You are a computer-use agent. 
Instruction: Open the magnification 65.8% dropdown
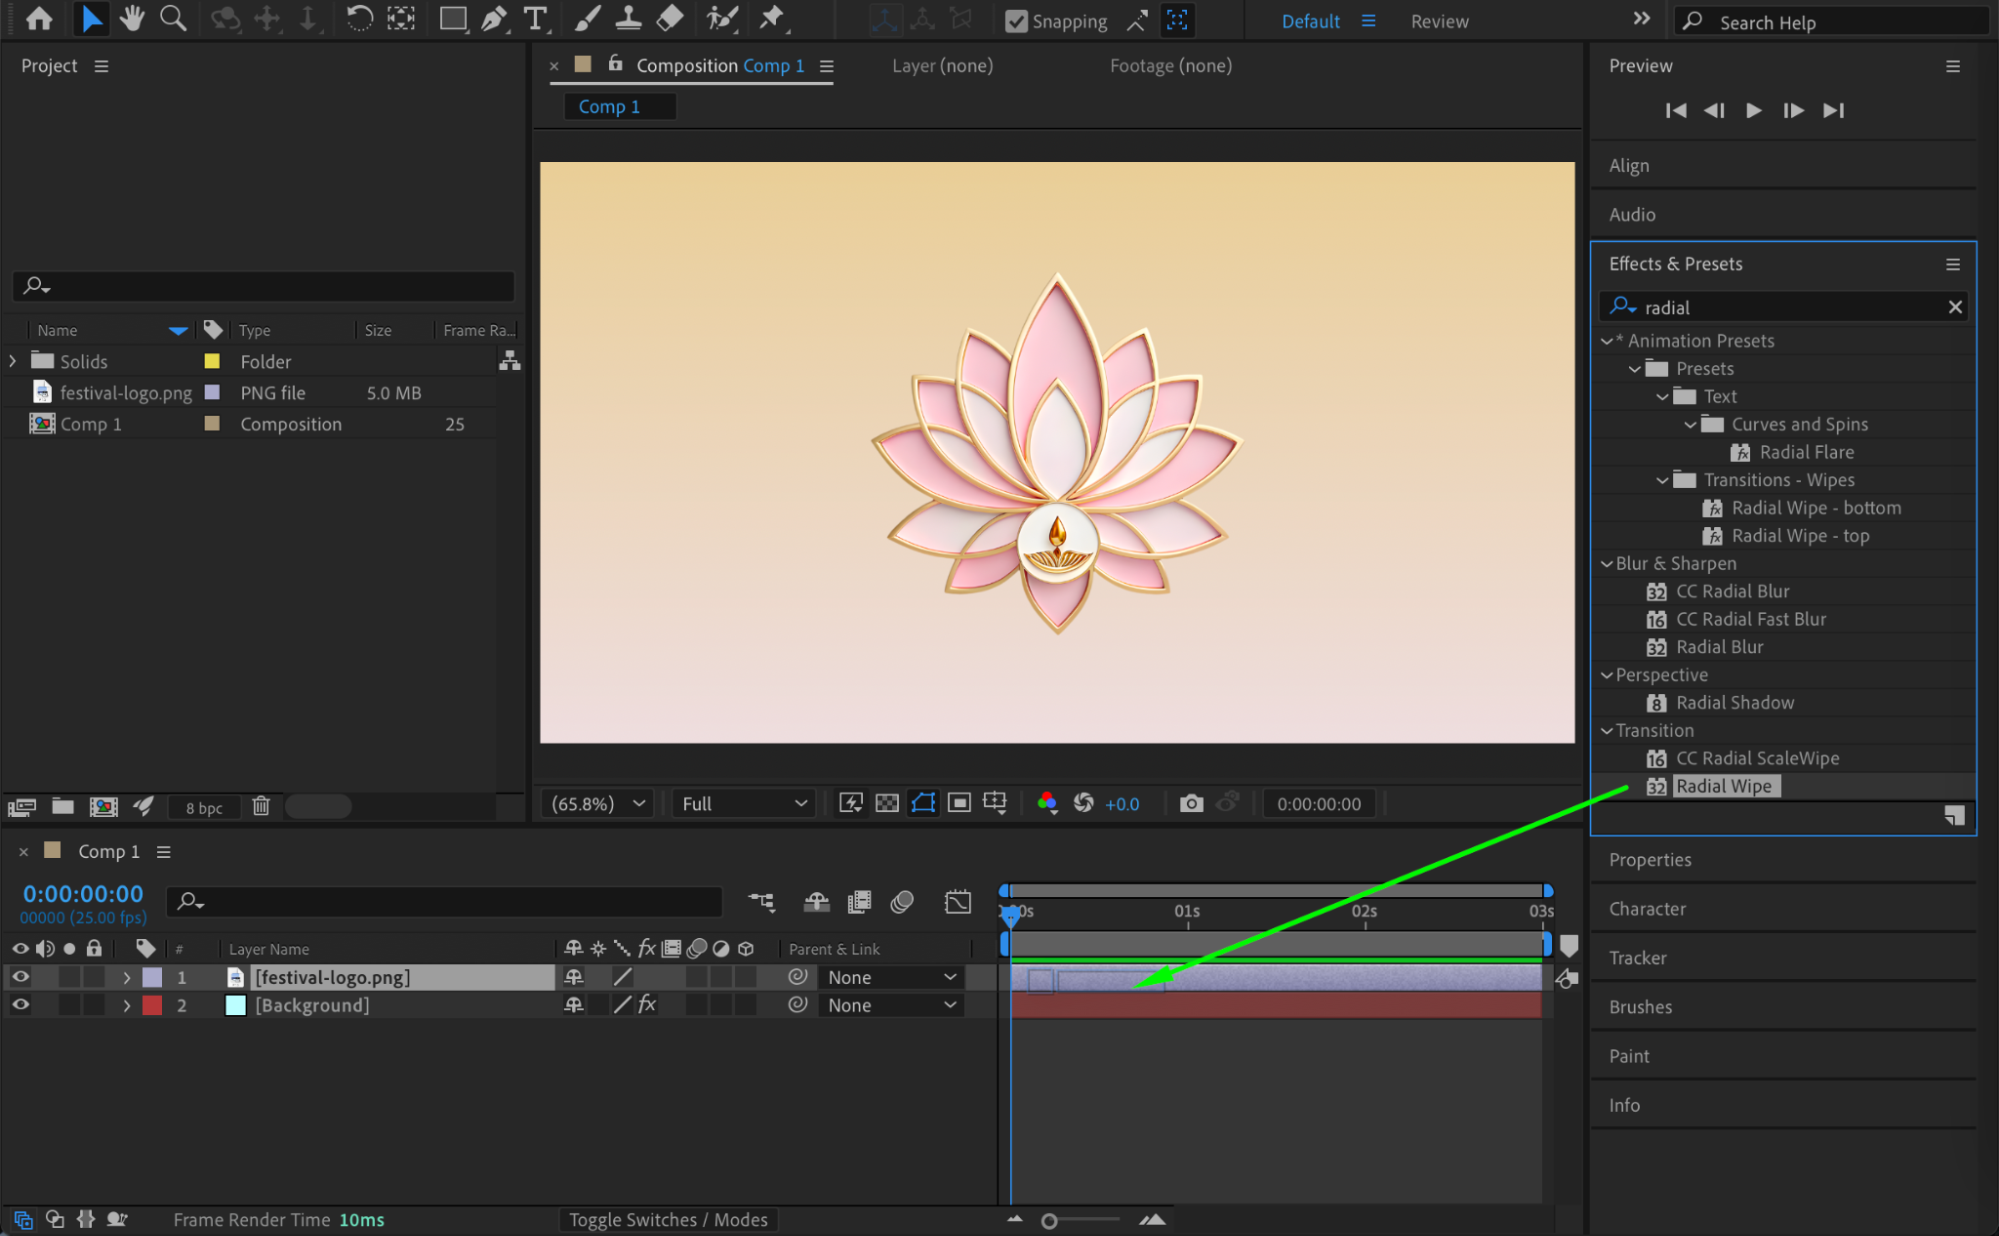click(x=598, y=803)
